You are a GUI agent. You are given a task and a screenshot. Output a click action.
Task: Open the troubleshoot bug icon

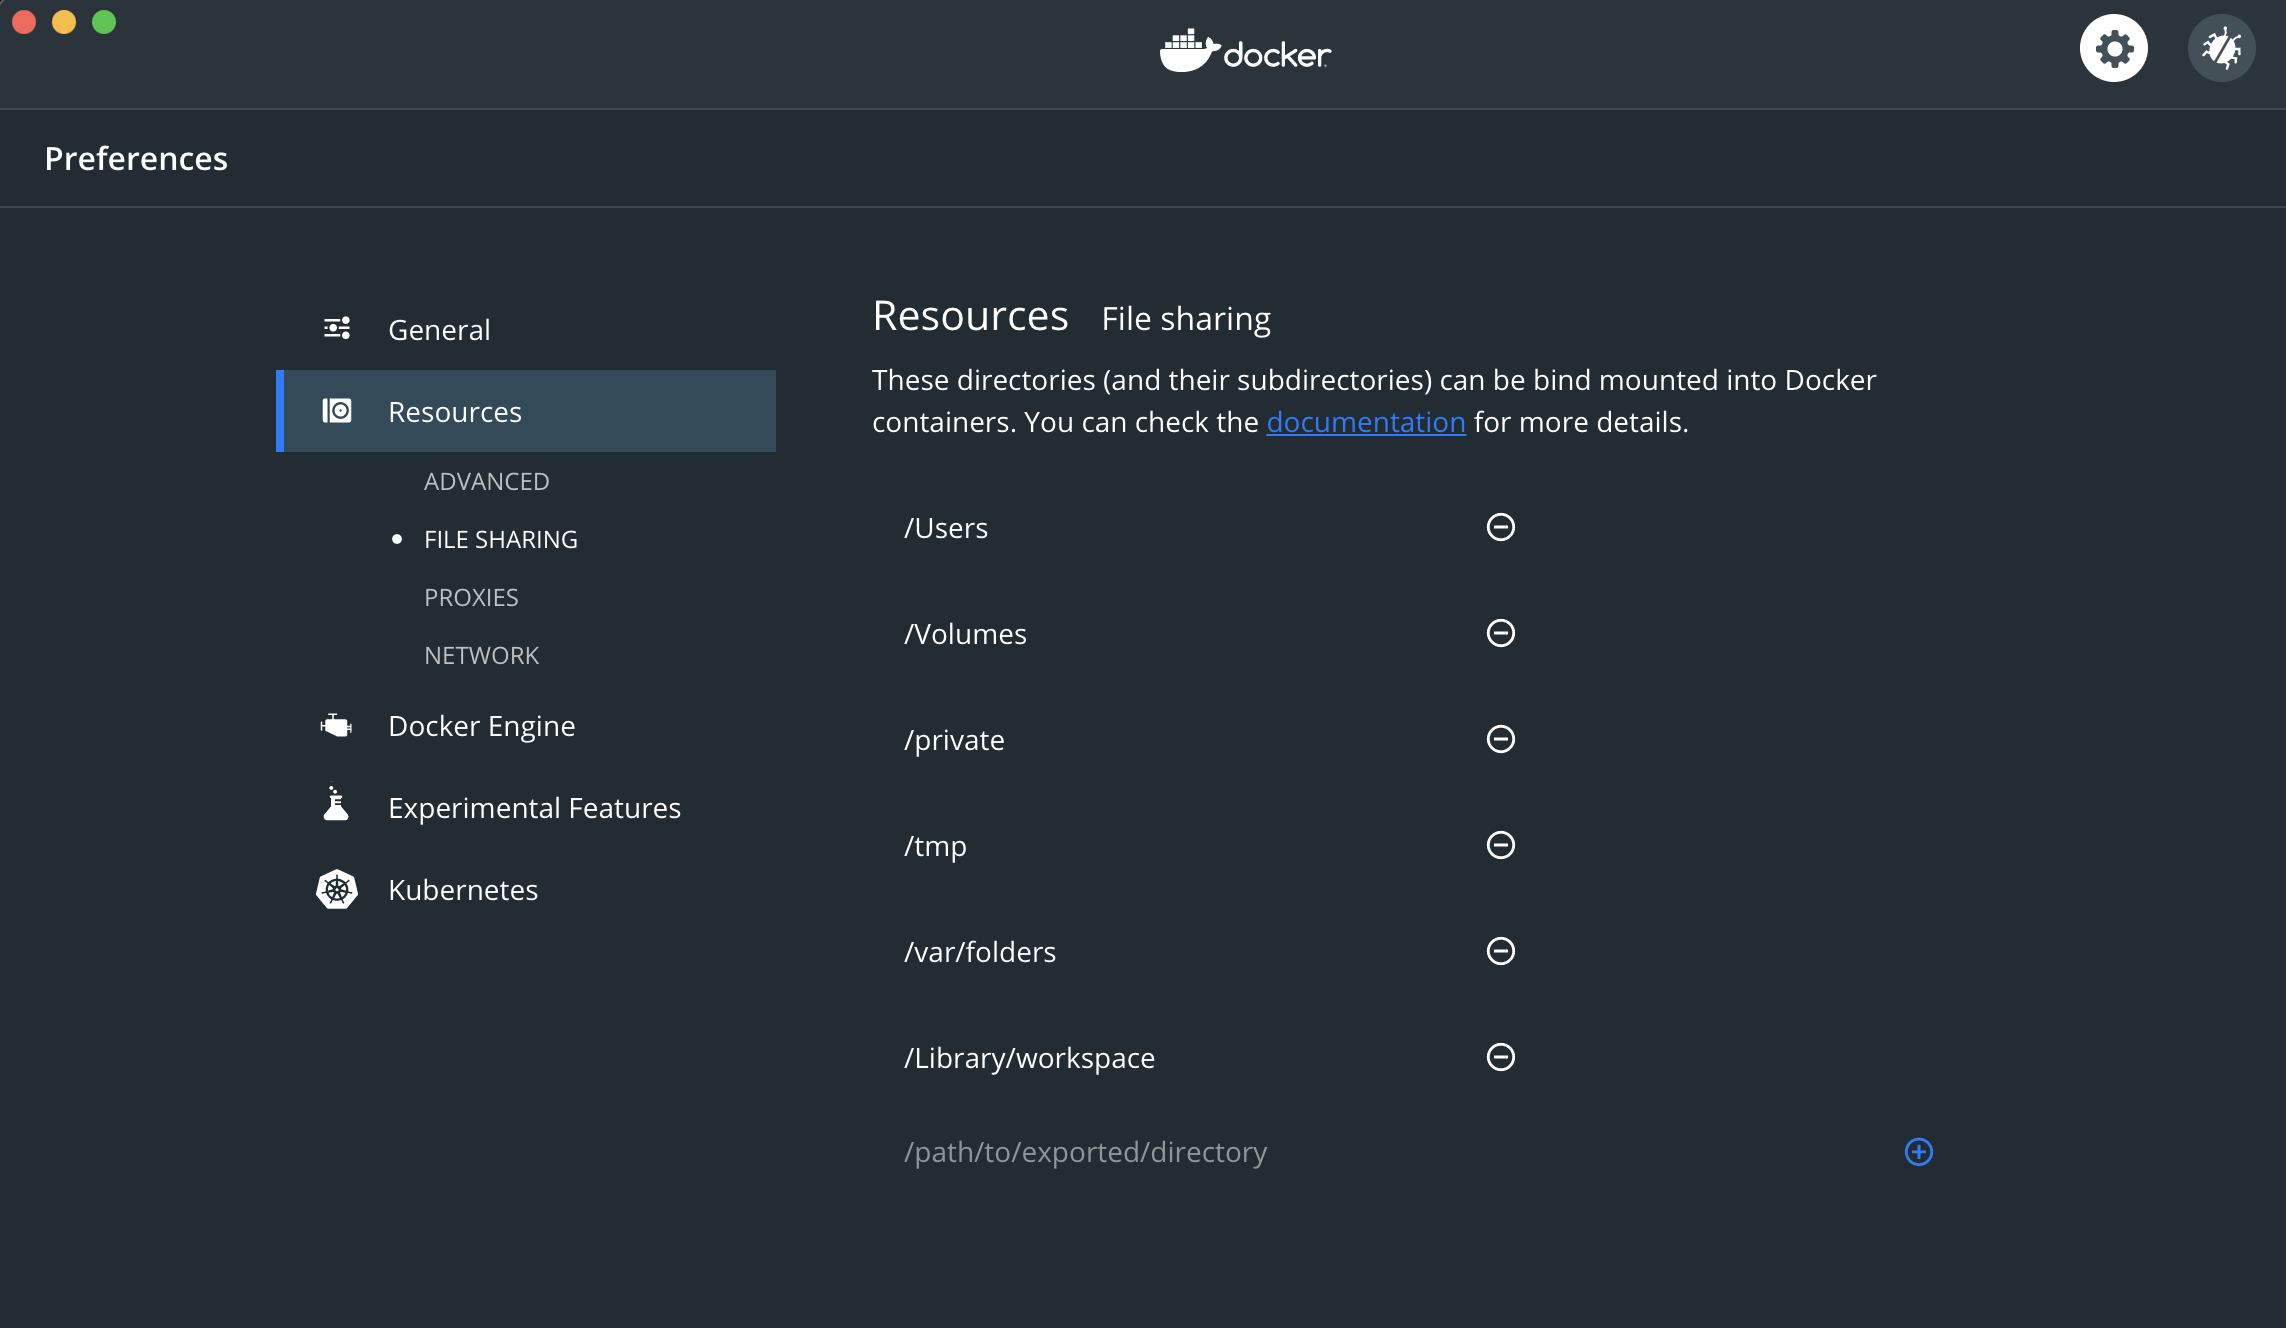2221,48
